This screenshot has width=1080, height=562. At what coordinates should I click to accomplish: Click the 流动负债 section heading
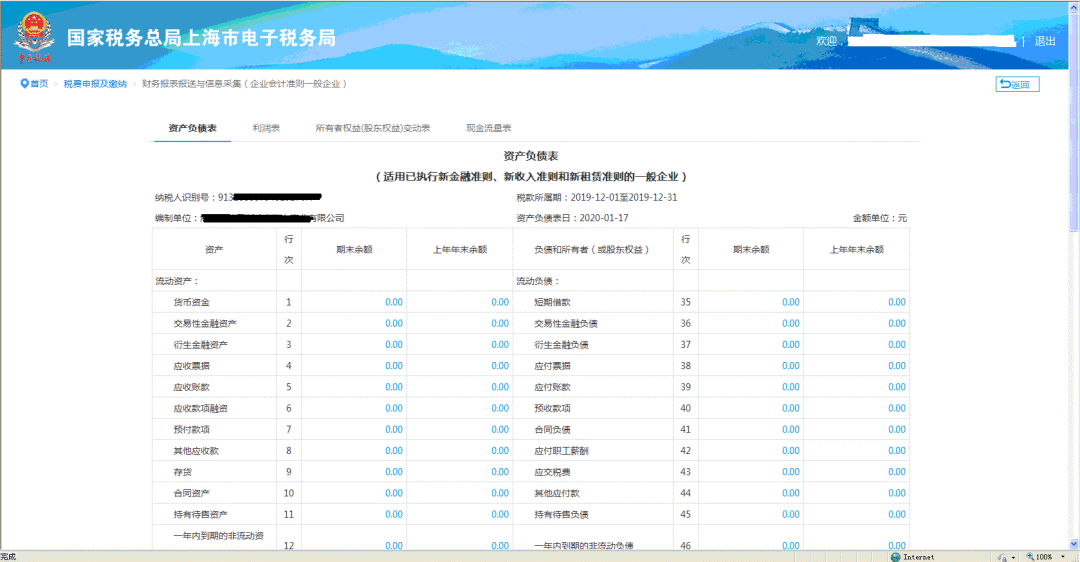pos(537,281)
